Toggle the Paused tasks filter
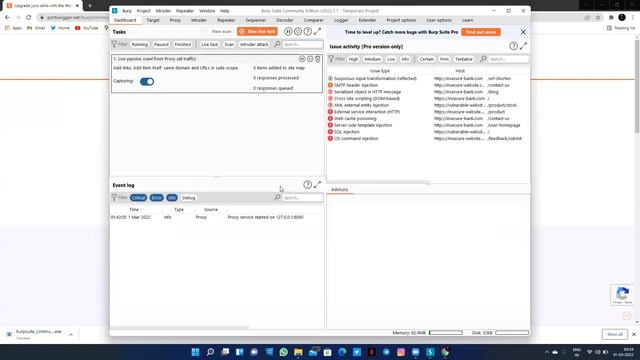This screenshot has width=640, height=360. (x=161, y=44)
